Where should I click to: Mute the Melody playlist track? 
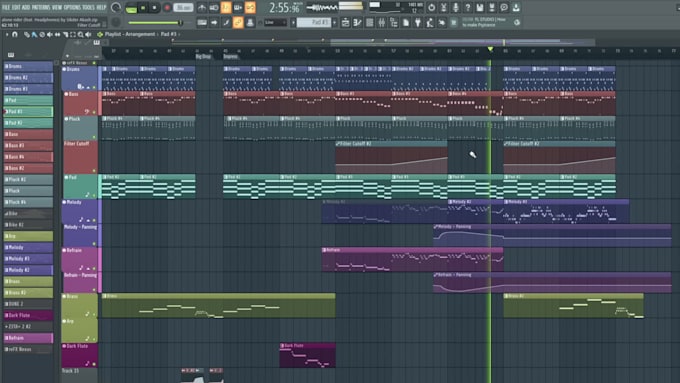pos(65,202)
